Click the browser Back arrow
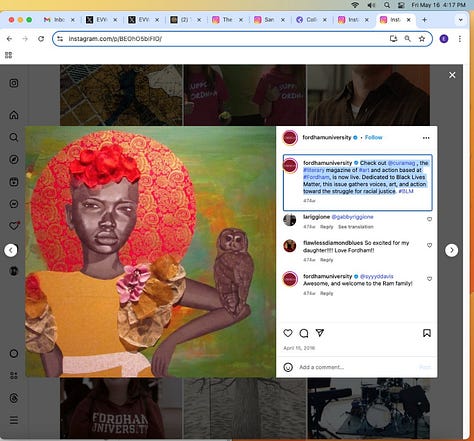474x441 pixels. 9,39
